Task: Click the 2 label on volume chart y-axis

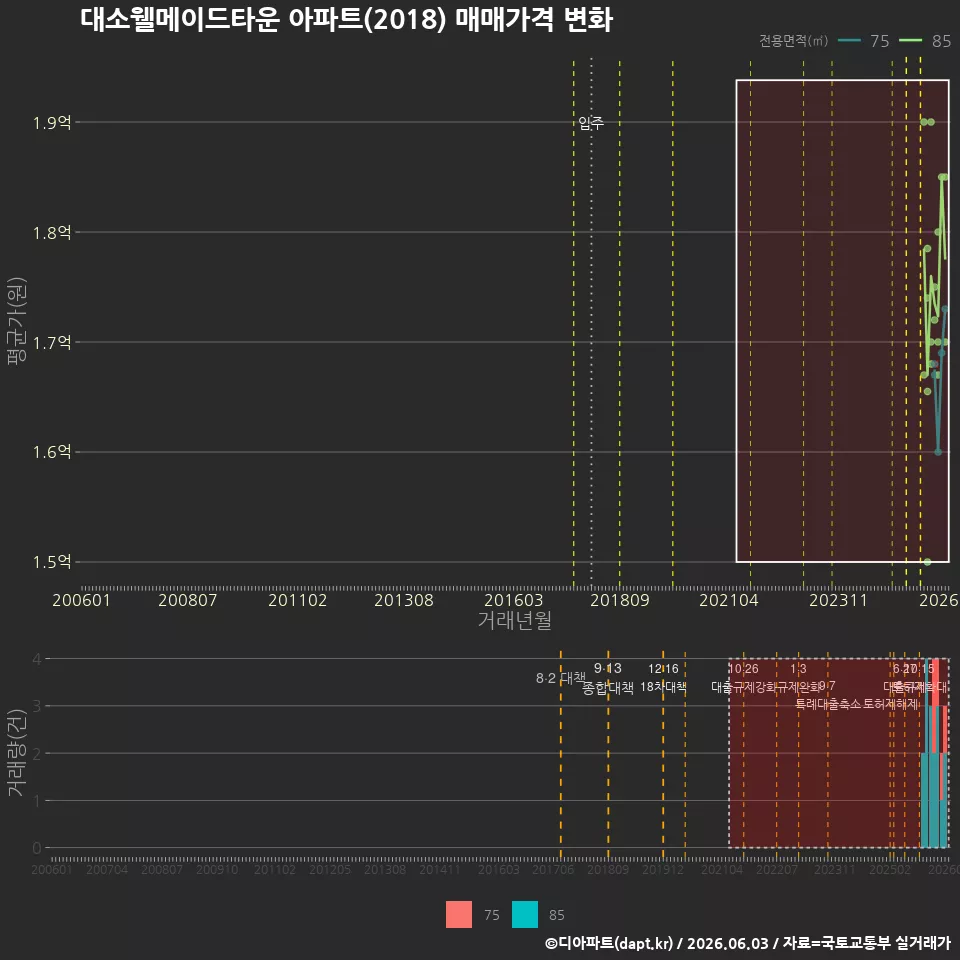Action: [x=37, y=753]
